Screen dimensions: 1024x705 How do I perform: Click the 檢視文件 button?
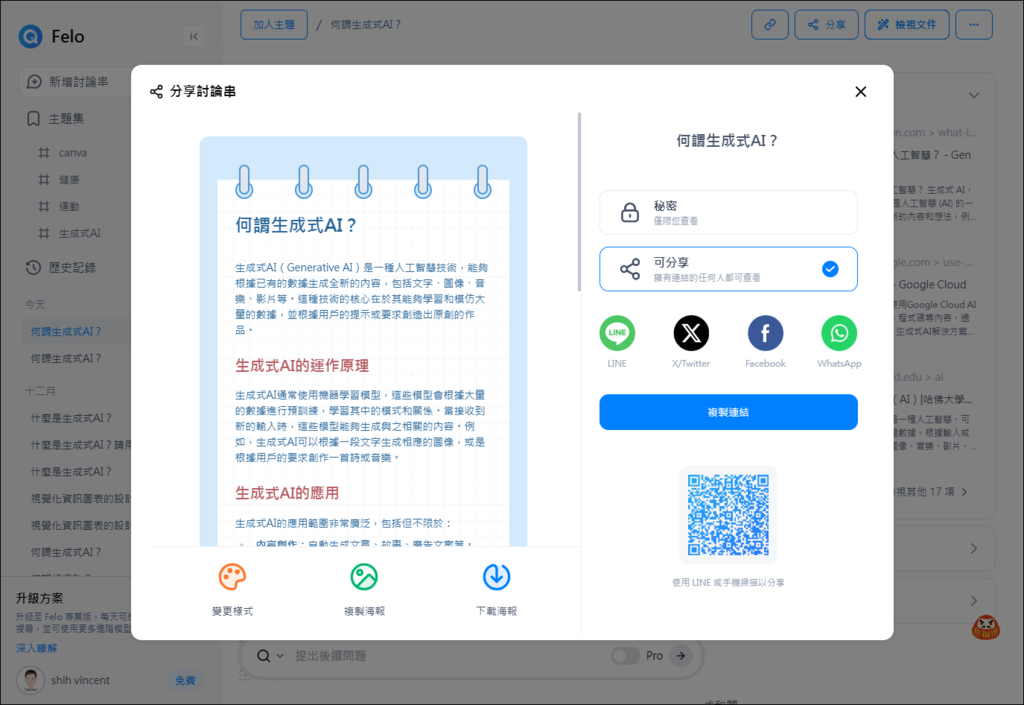pyautogui.click(x=906, y=25)
